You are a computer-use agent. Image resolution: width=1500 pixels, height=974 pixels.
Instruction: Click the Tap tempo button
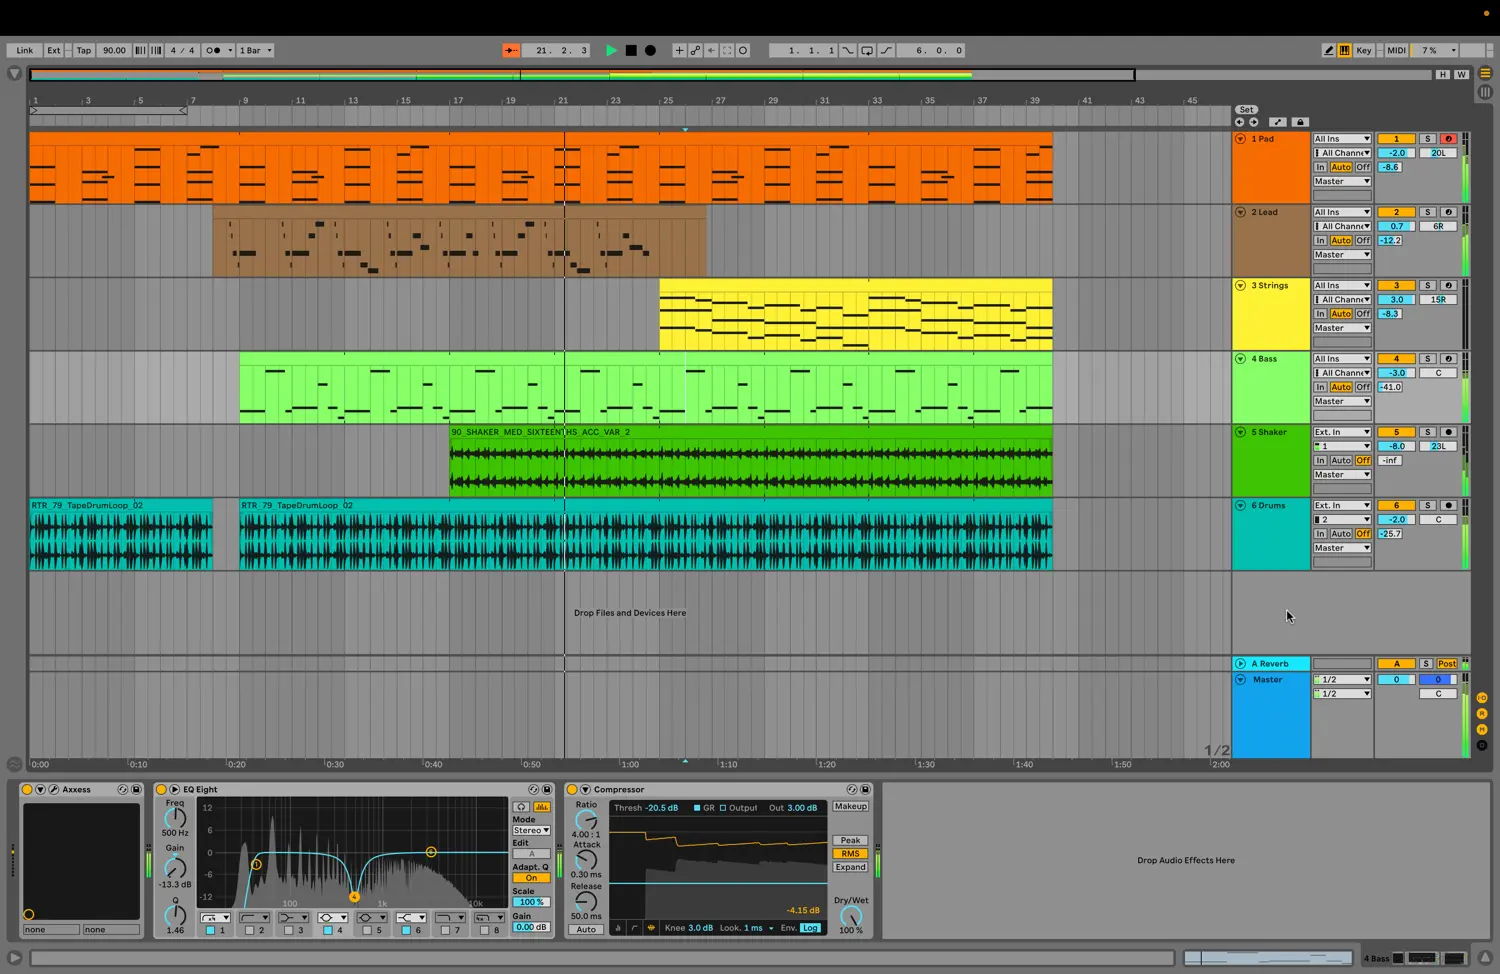pyautogui.click(x=84, y=50)
